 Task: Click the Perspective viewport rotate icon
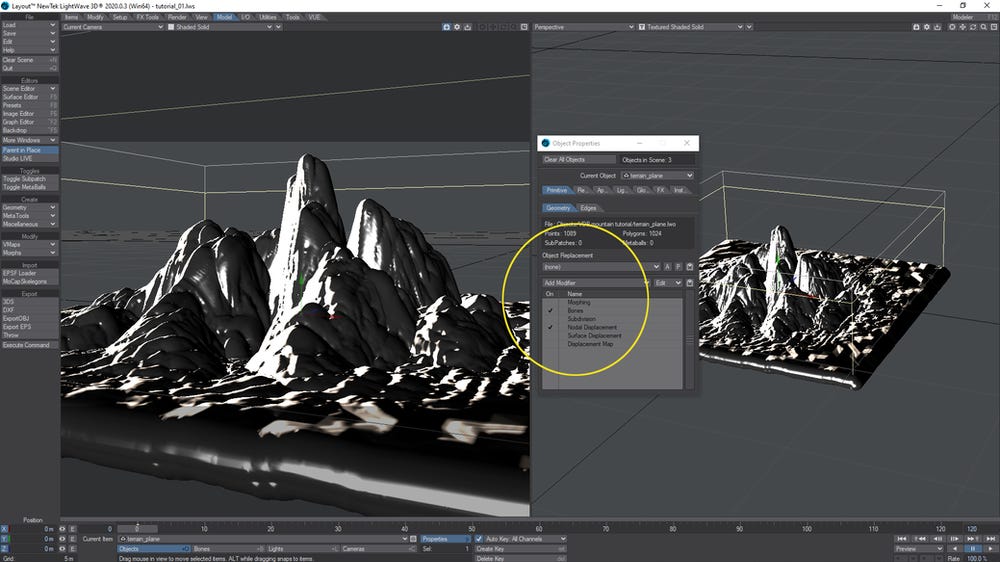click(x=973, y=27)
